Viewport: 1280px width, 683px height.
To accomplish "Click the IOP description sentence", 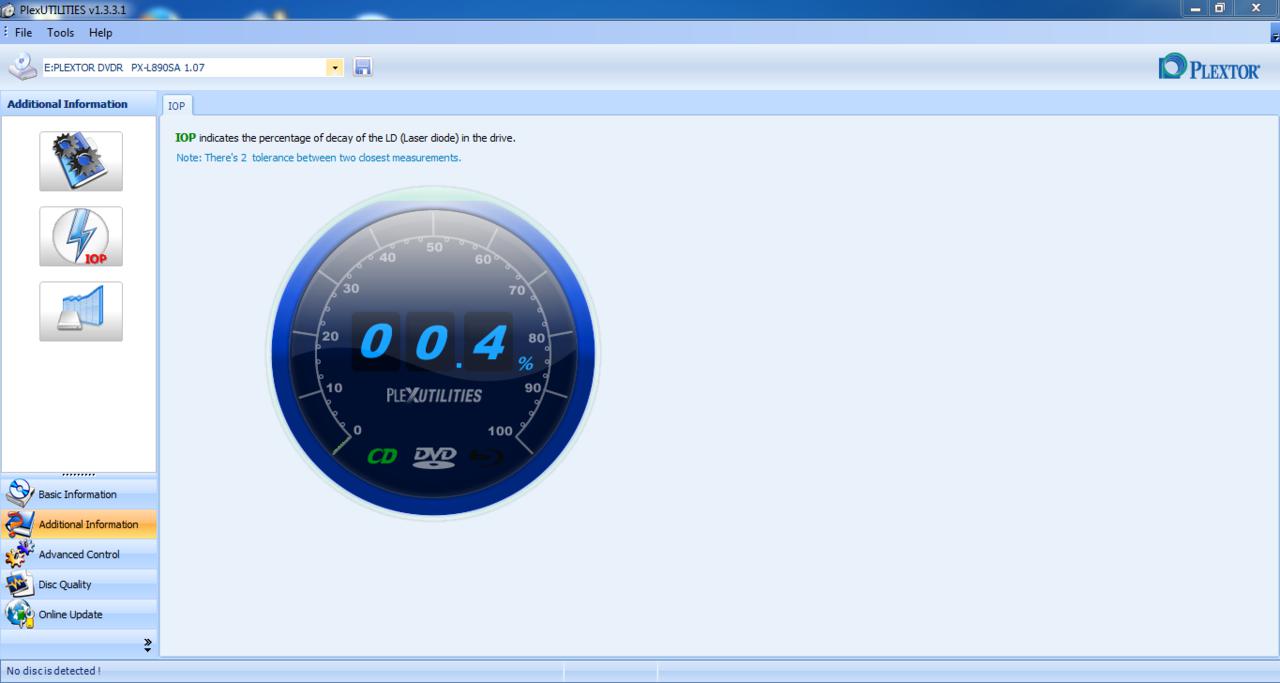I will pos(346,138).
